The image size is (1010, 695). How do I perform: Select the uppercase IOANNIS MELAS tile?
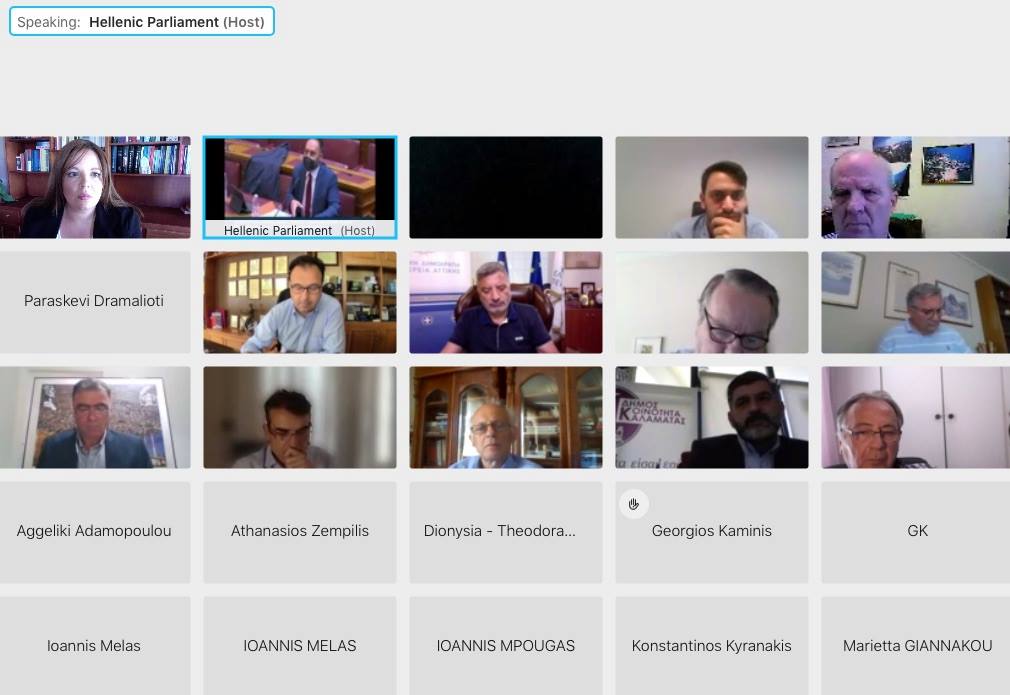point(299,645)
